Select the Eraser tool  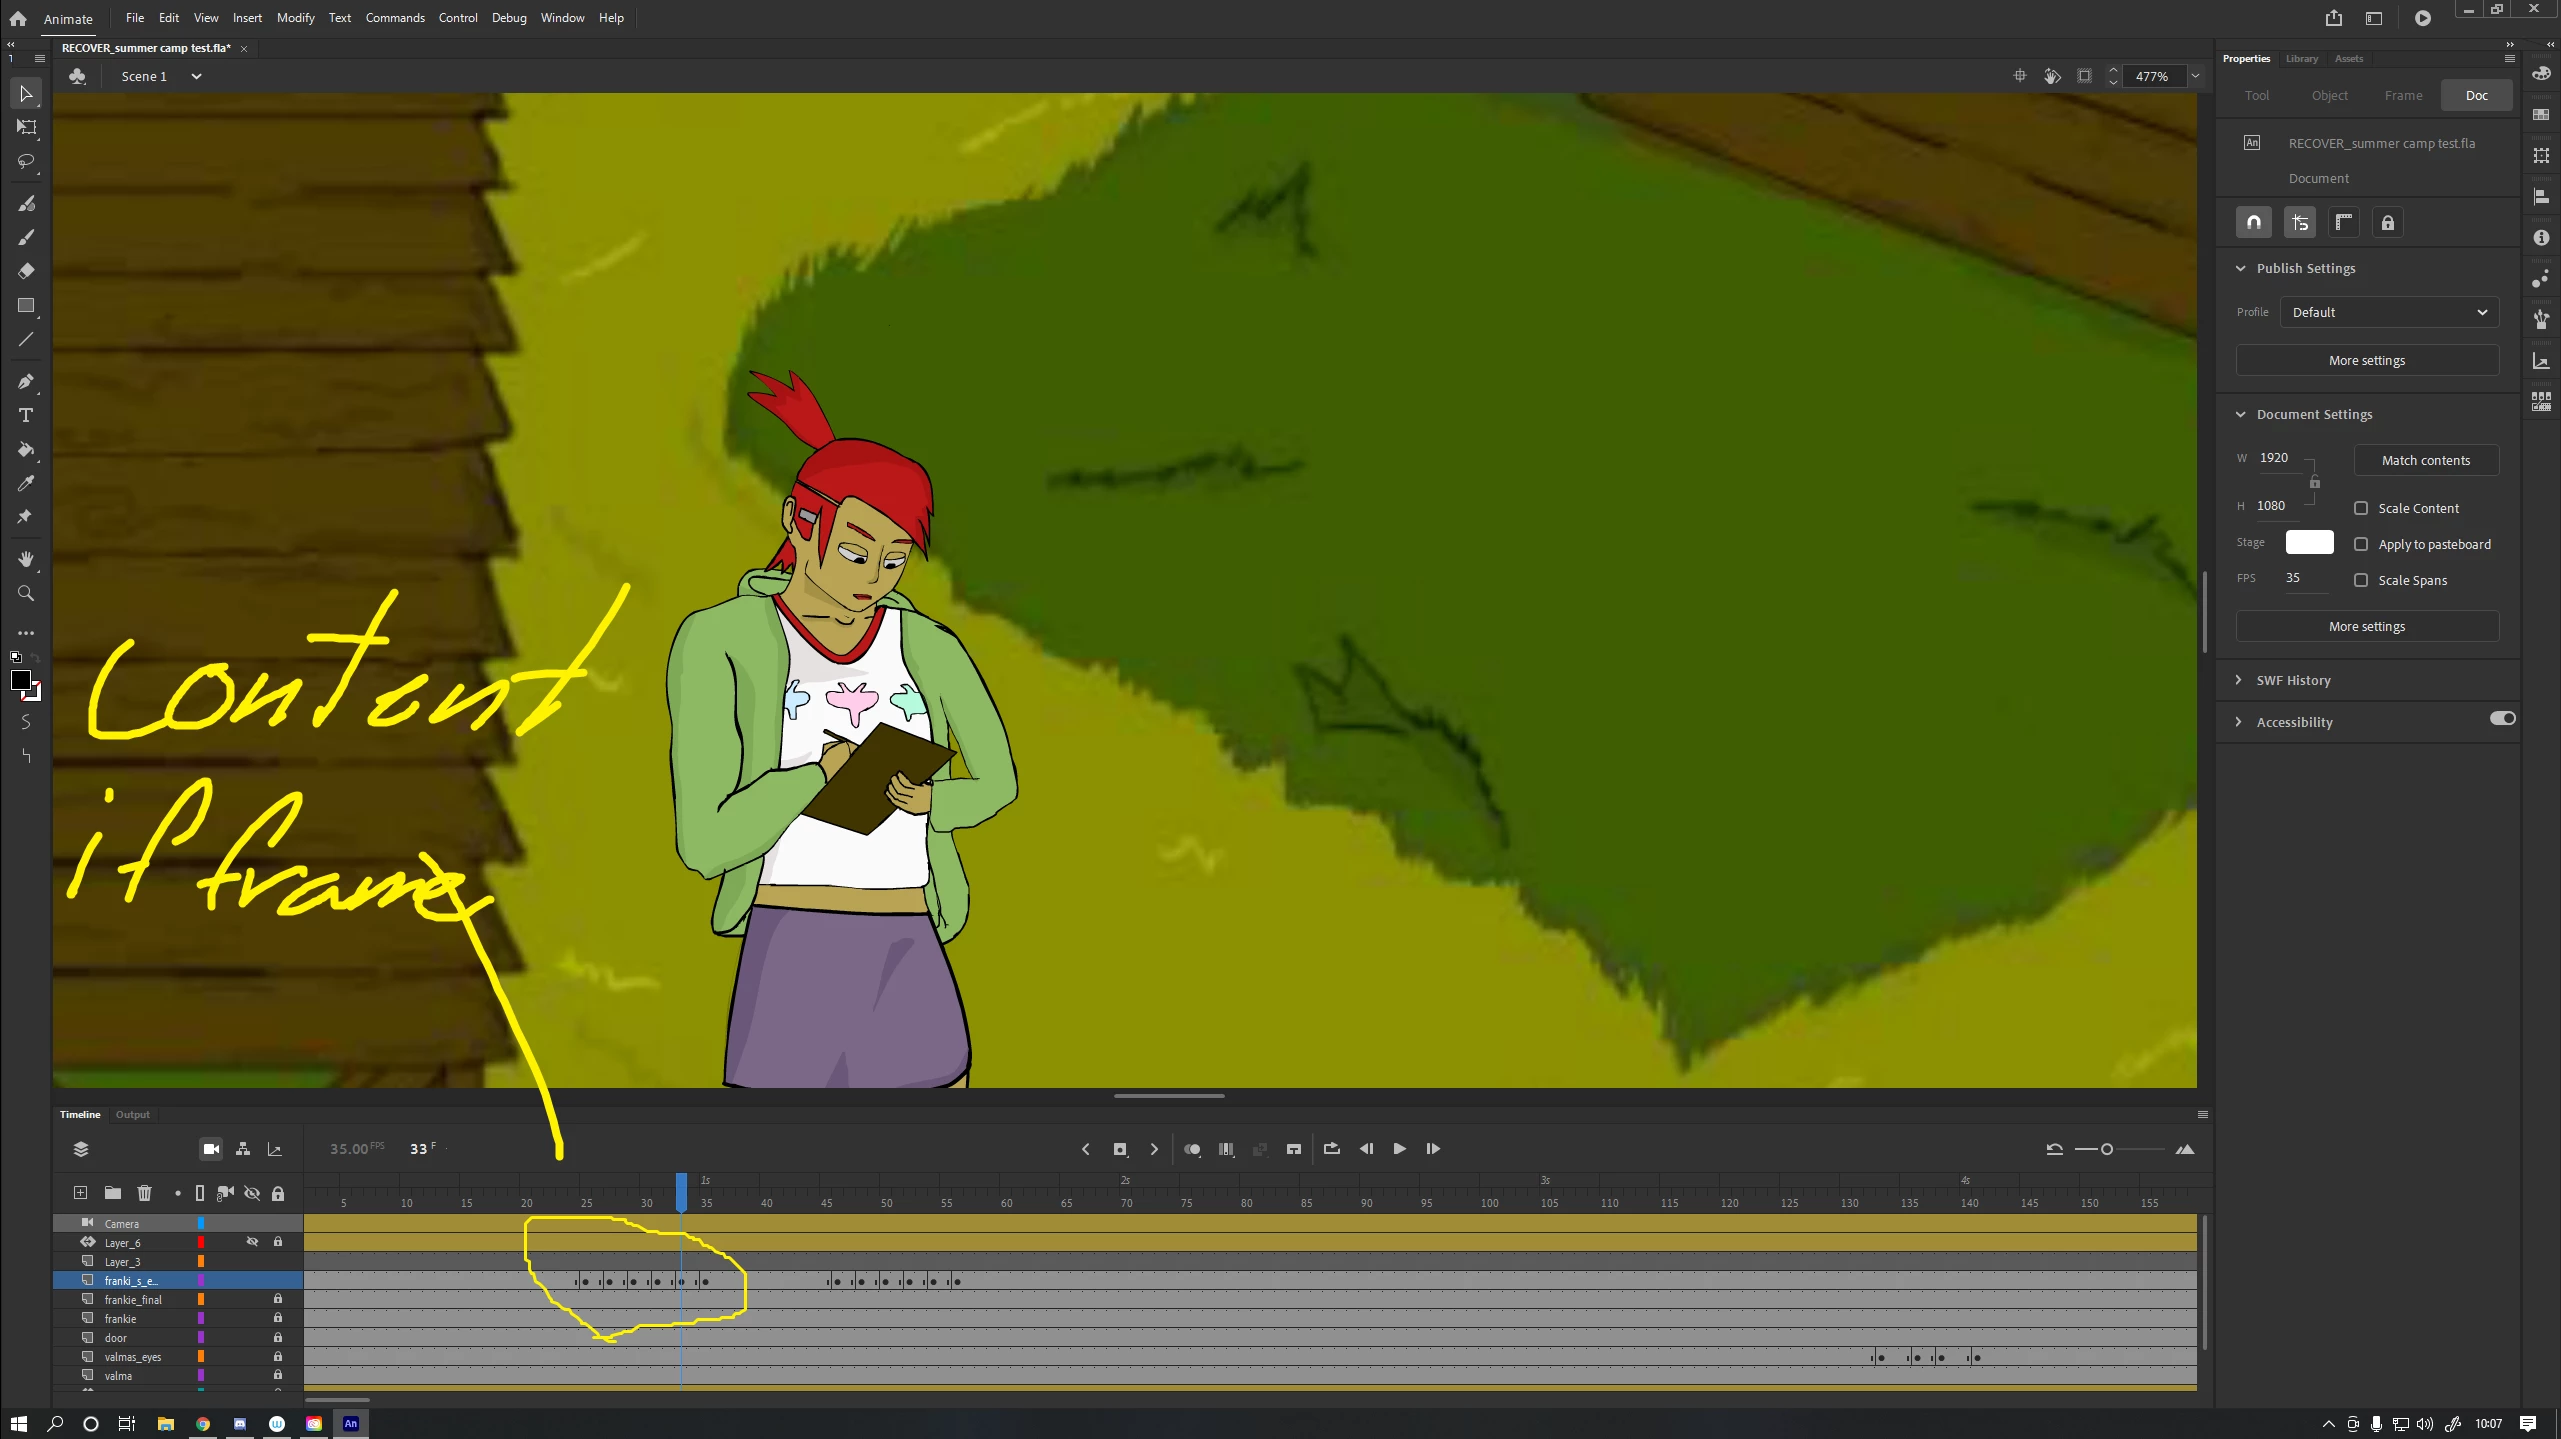click(x=26, y=271)
